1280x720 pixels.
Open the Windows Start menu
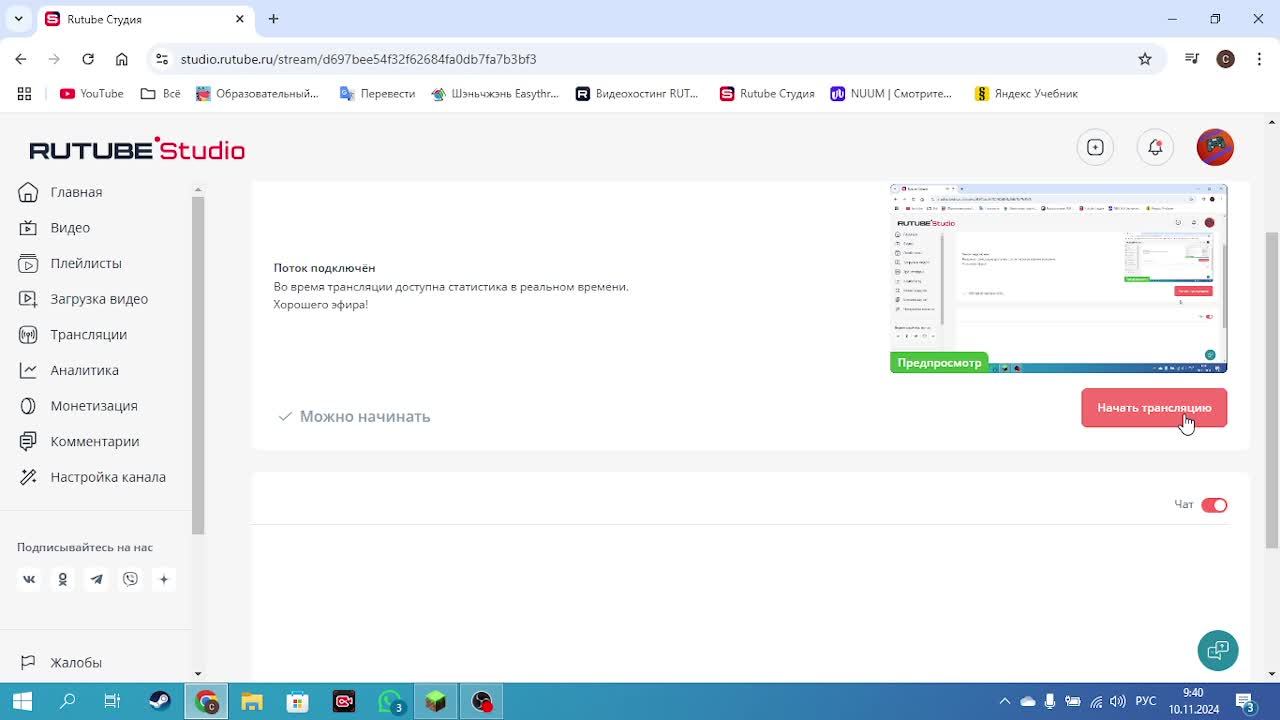pos(22,702)
